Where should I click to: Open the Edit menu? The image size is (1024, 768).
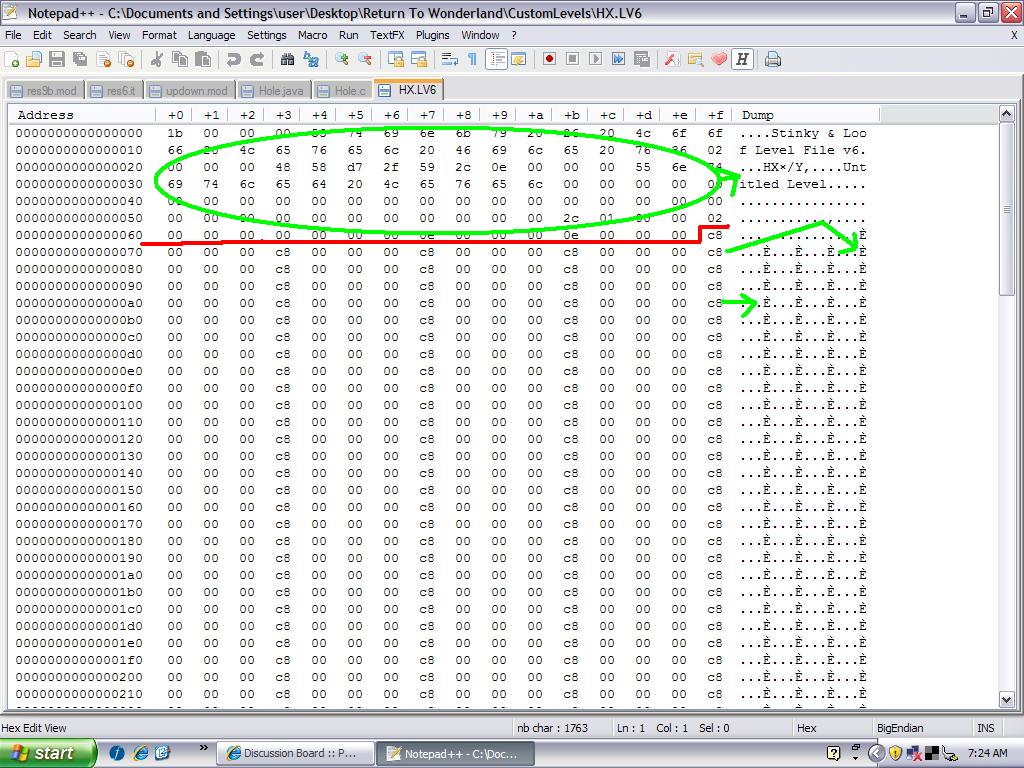[42, 35]
